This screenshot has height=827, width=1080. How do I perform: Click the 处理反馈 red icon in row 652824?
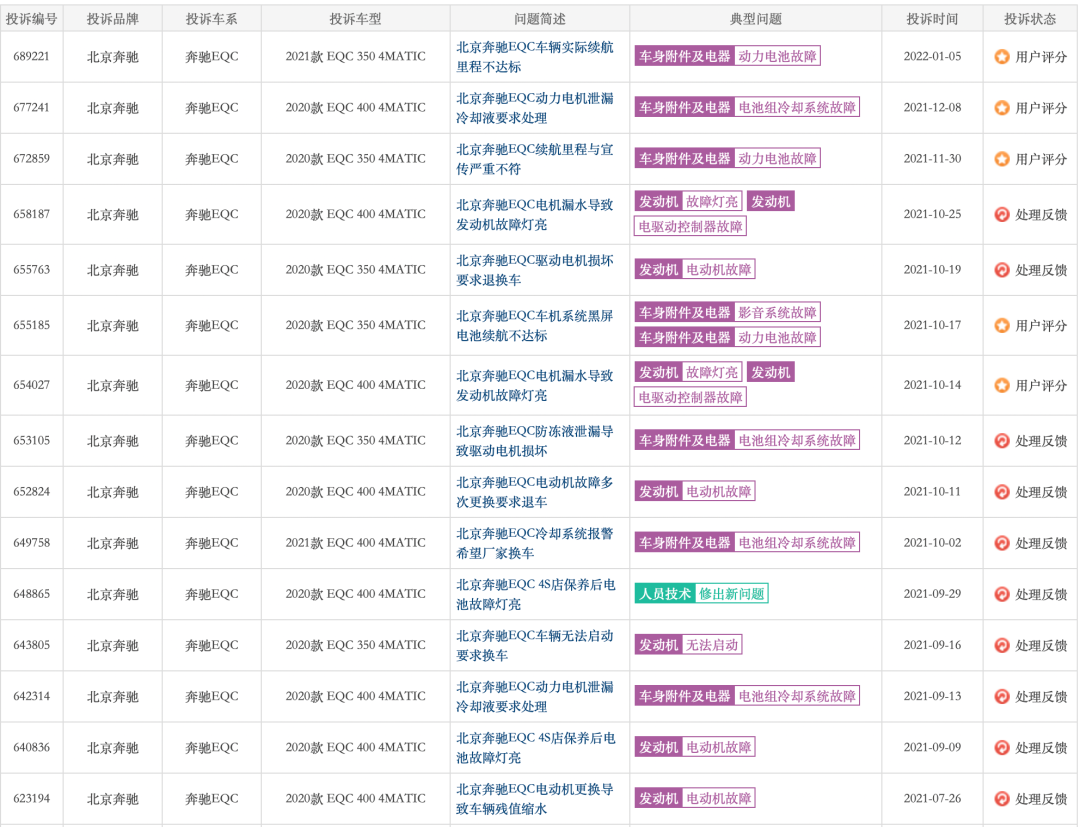click(x=1002, y=492)
